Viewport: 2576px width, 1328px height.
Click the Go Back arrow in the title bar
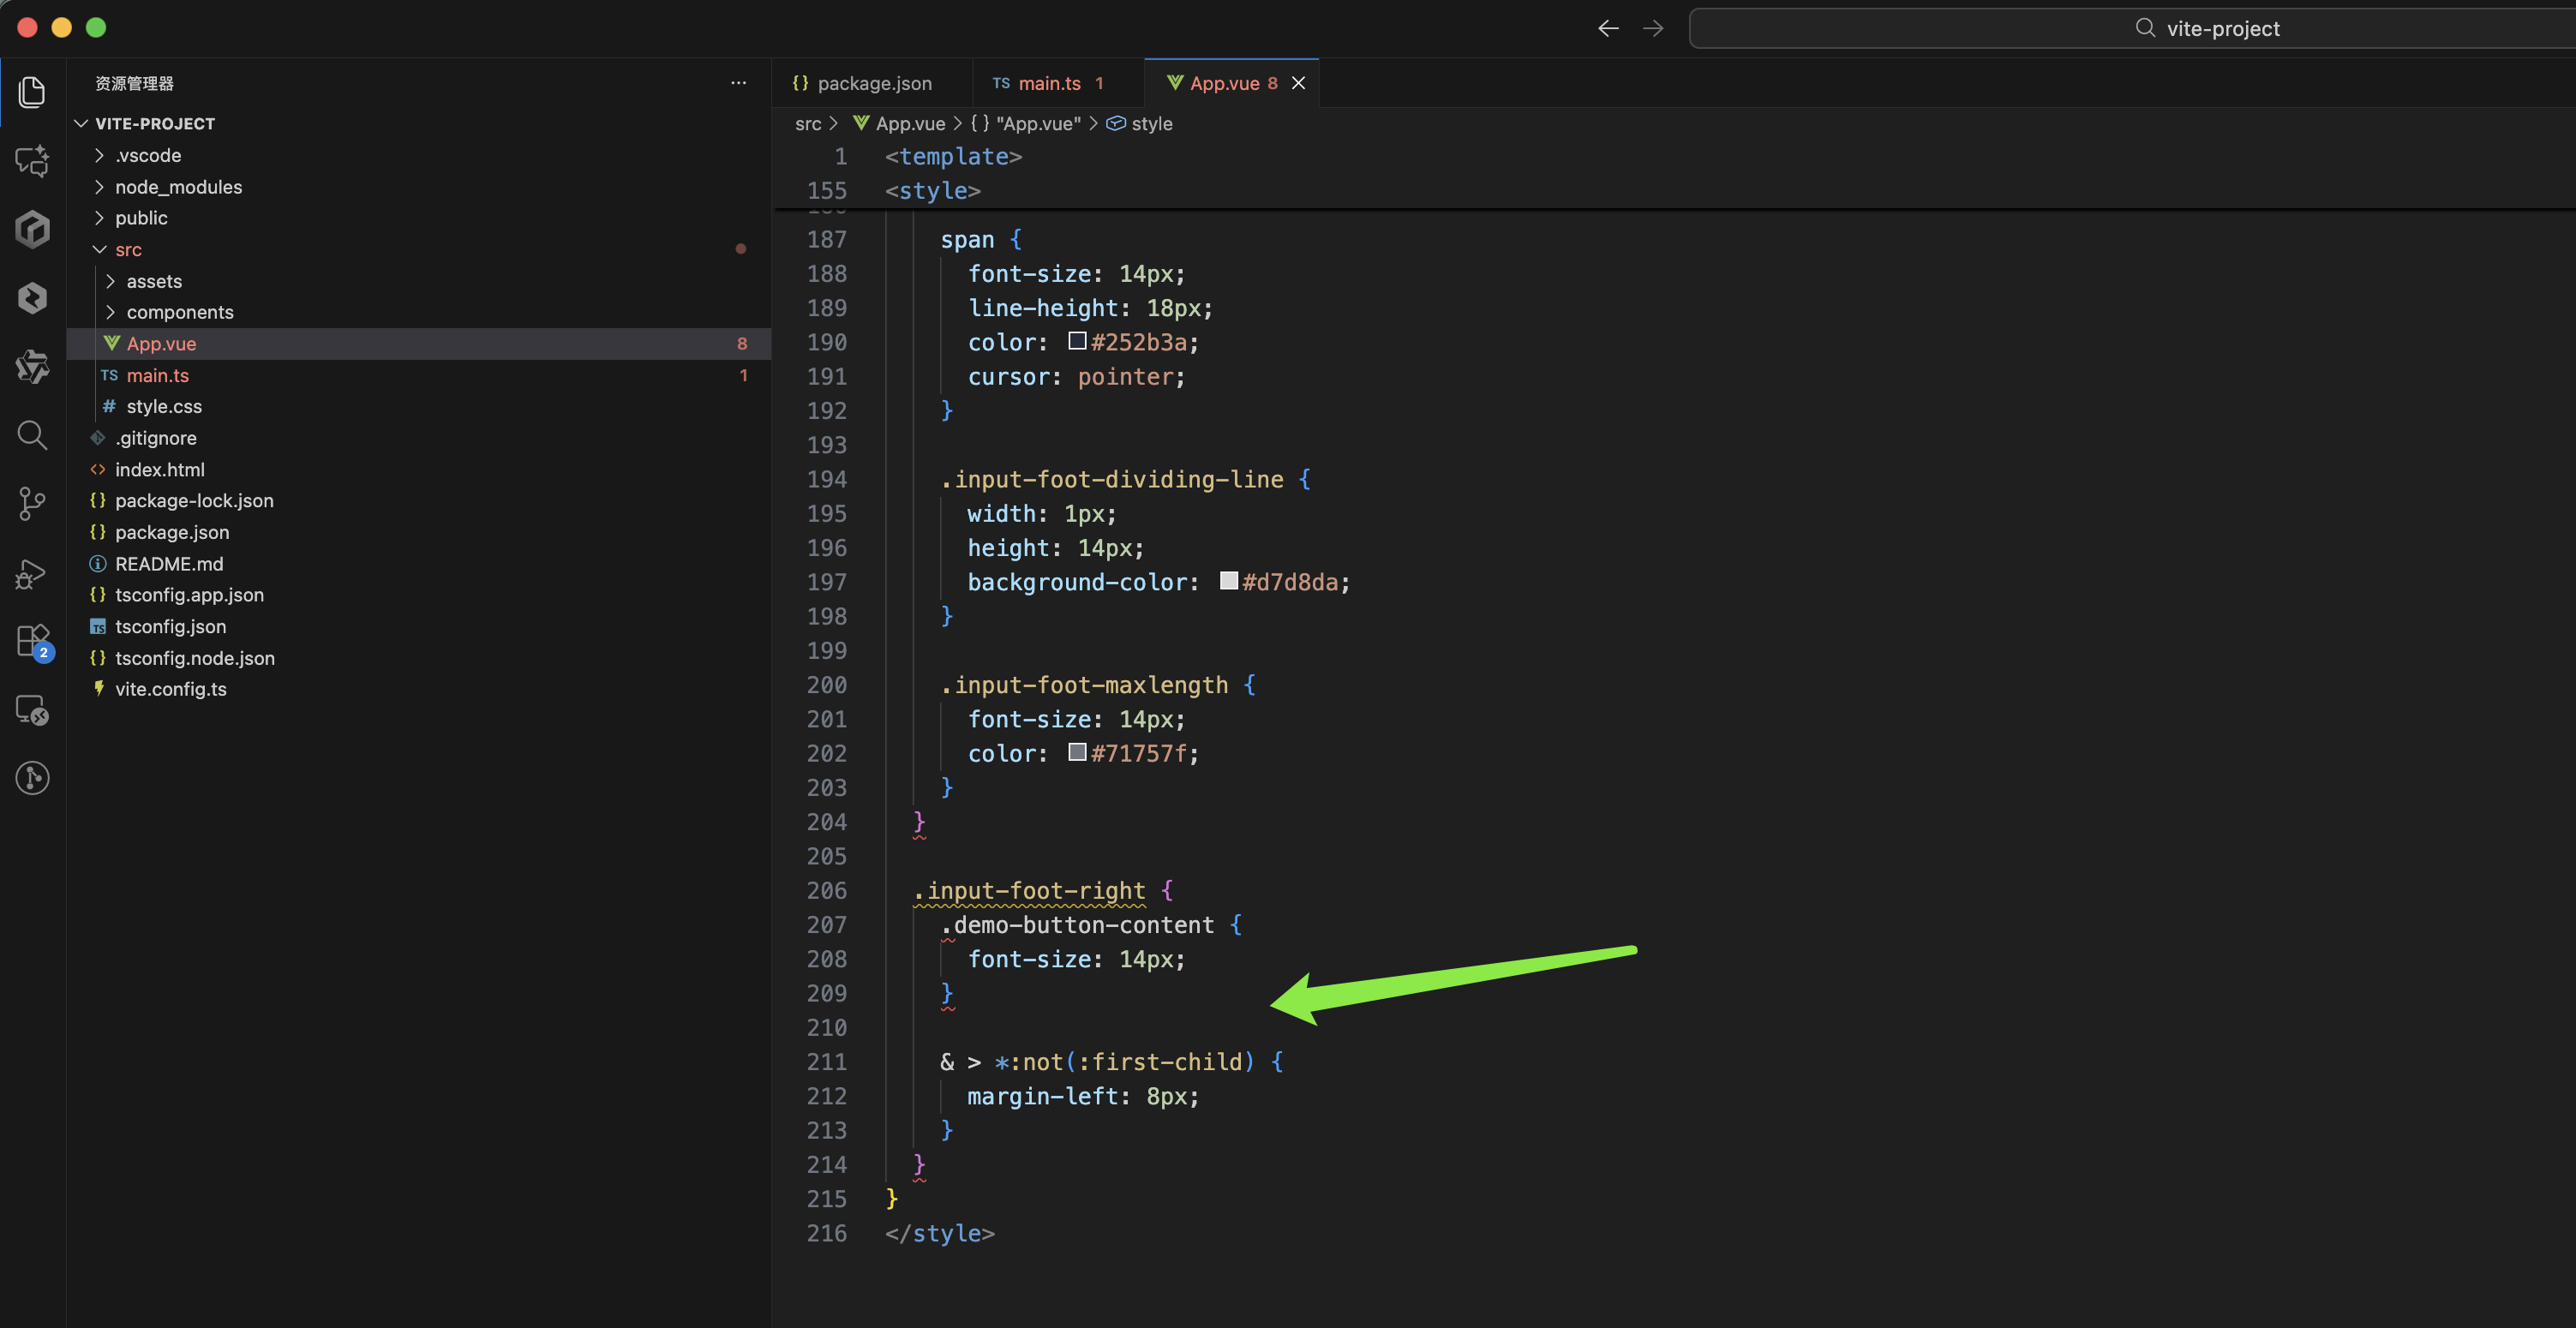[x=1608, y=28]
